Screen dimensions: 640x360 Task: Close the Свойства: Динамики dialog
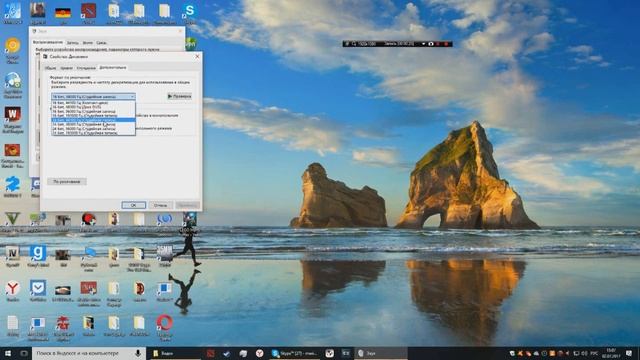click(x=197, y=57)
